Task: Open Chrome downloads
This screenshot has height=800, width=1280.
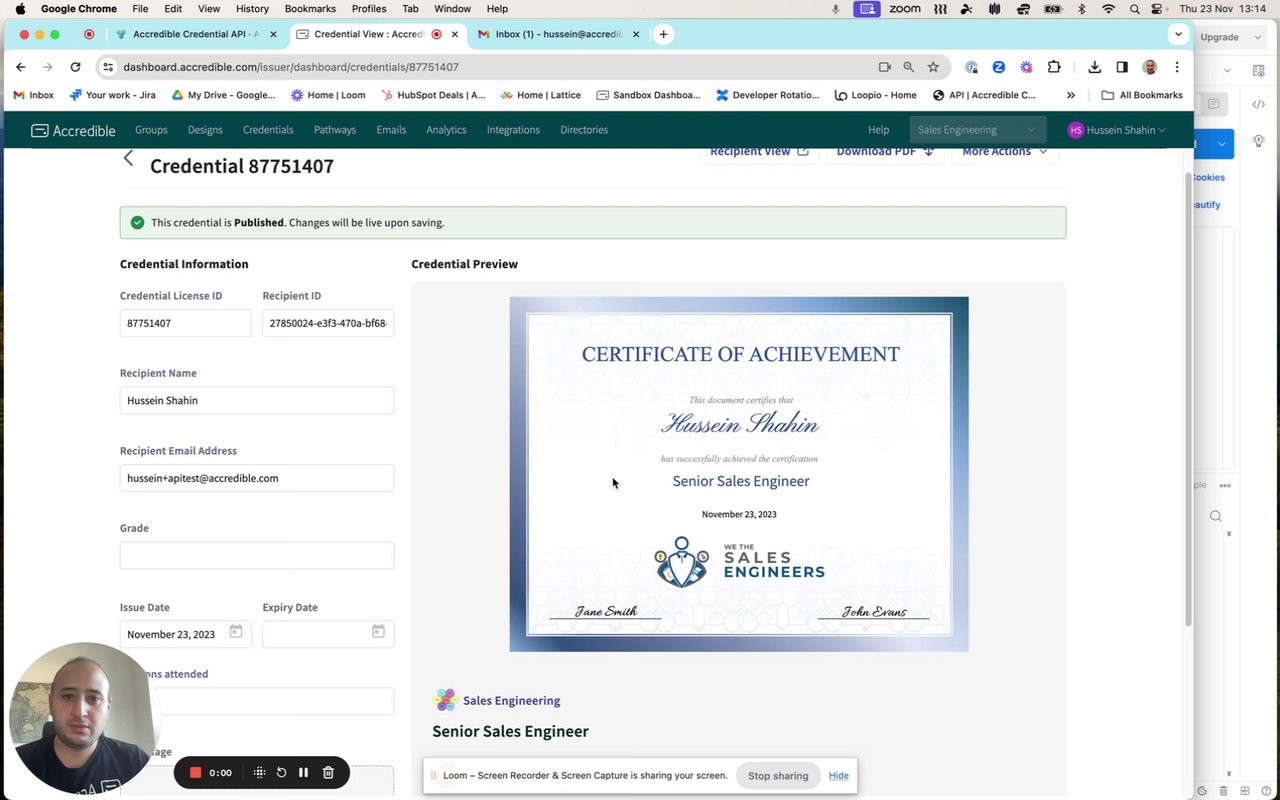Action: click(1095, 67)
